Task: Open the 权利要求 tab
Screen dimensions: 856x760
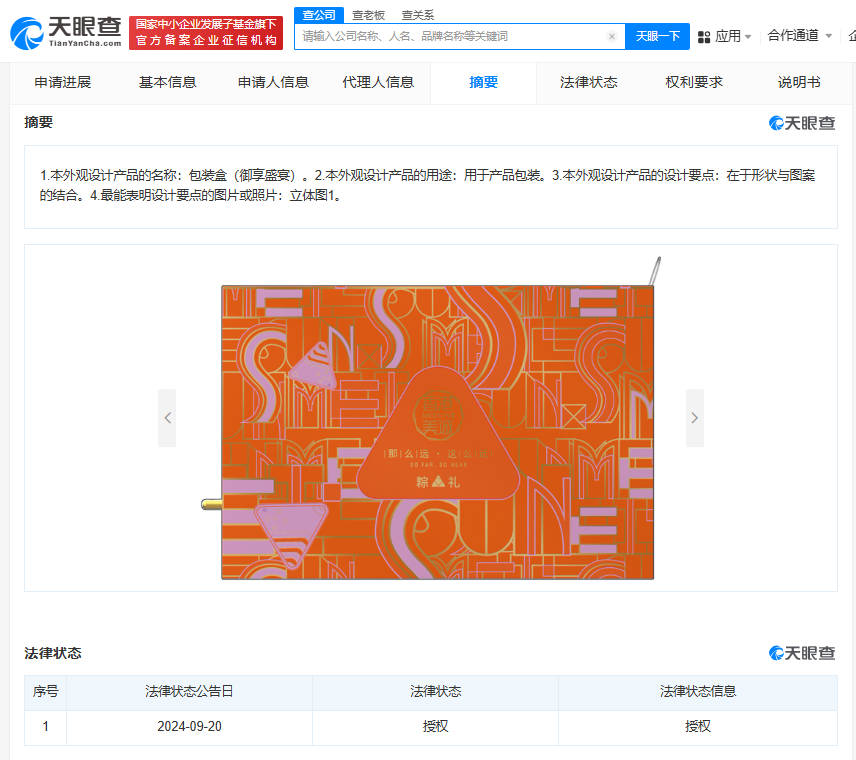Action: click(x=695, y=83)
